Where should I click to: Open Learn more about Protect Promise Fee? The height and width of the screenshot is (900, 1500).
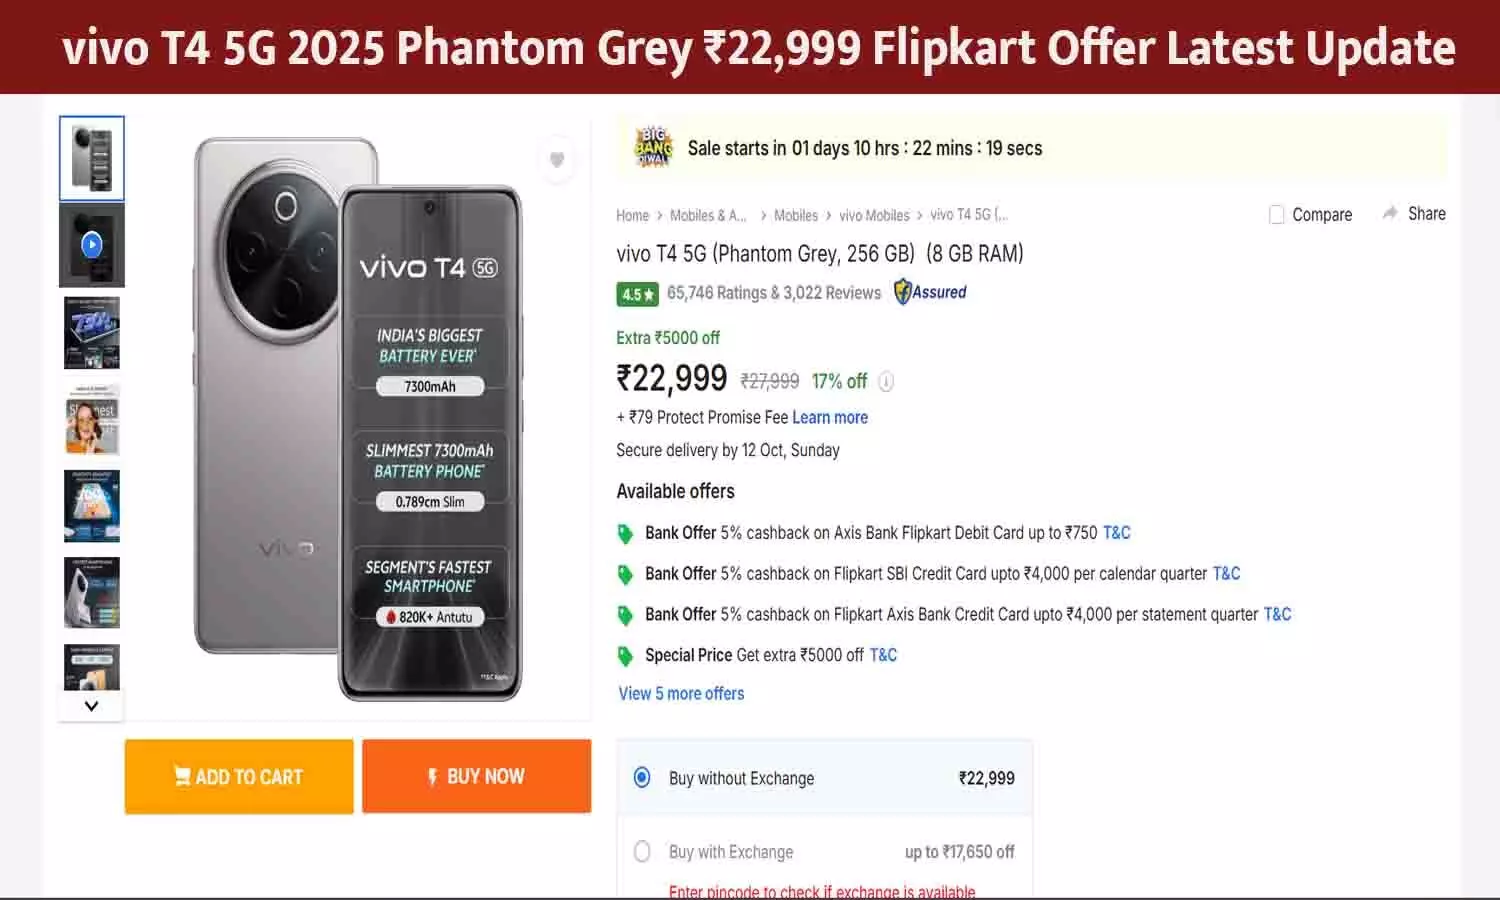tap(829, 417)
